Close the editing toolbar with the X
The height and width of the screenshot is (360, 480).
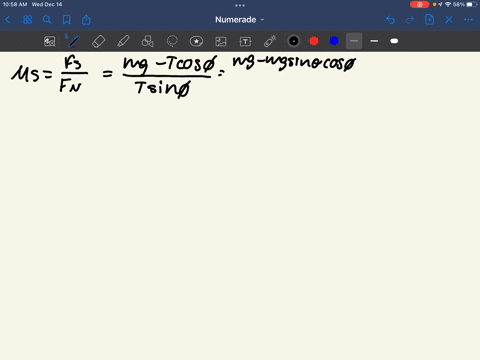449,20
